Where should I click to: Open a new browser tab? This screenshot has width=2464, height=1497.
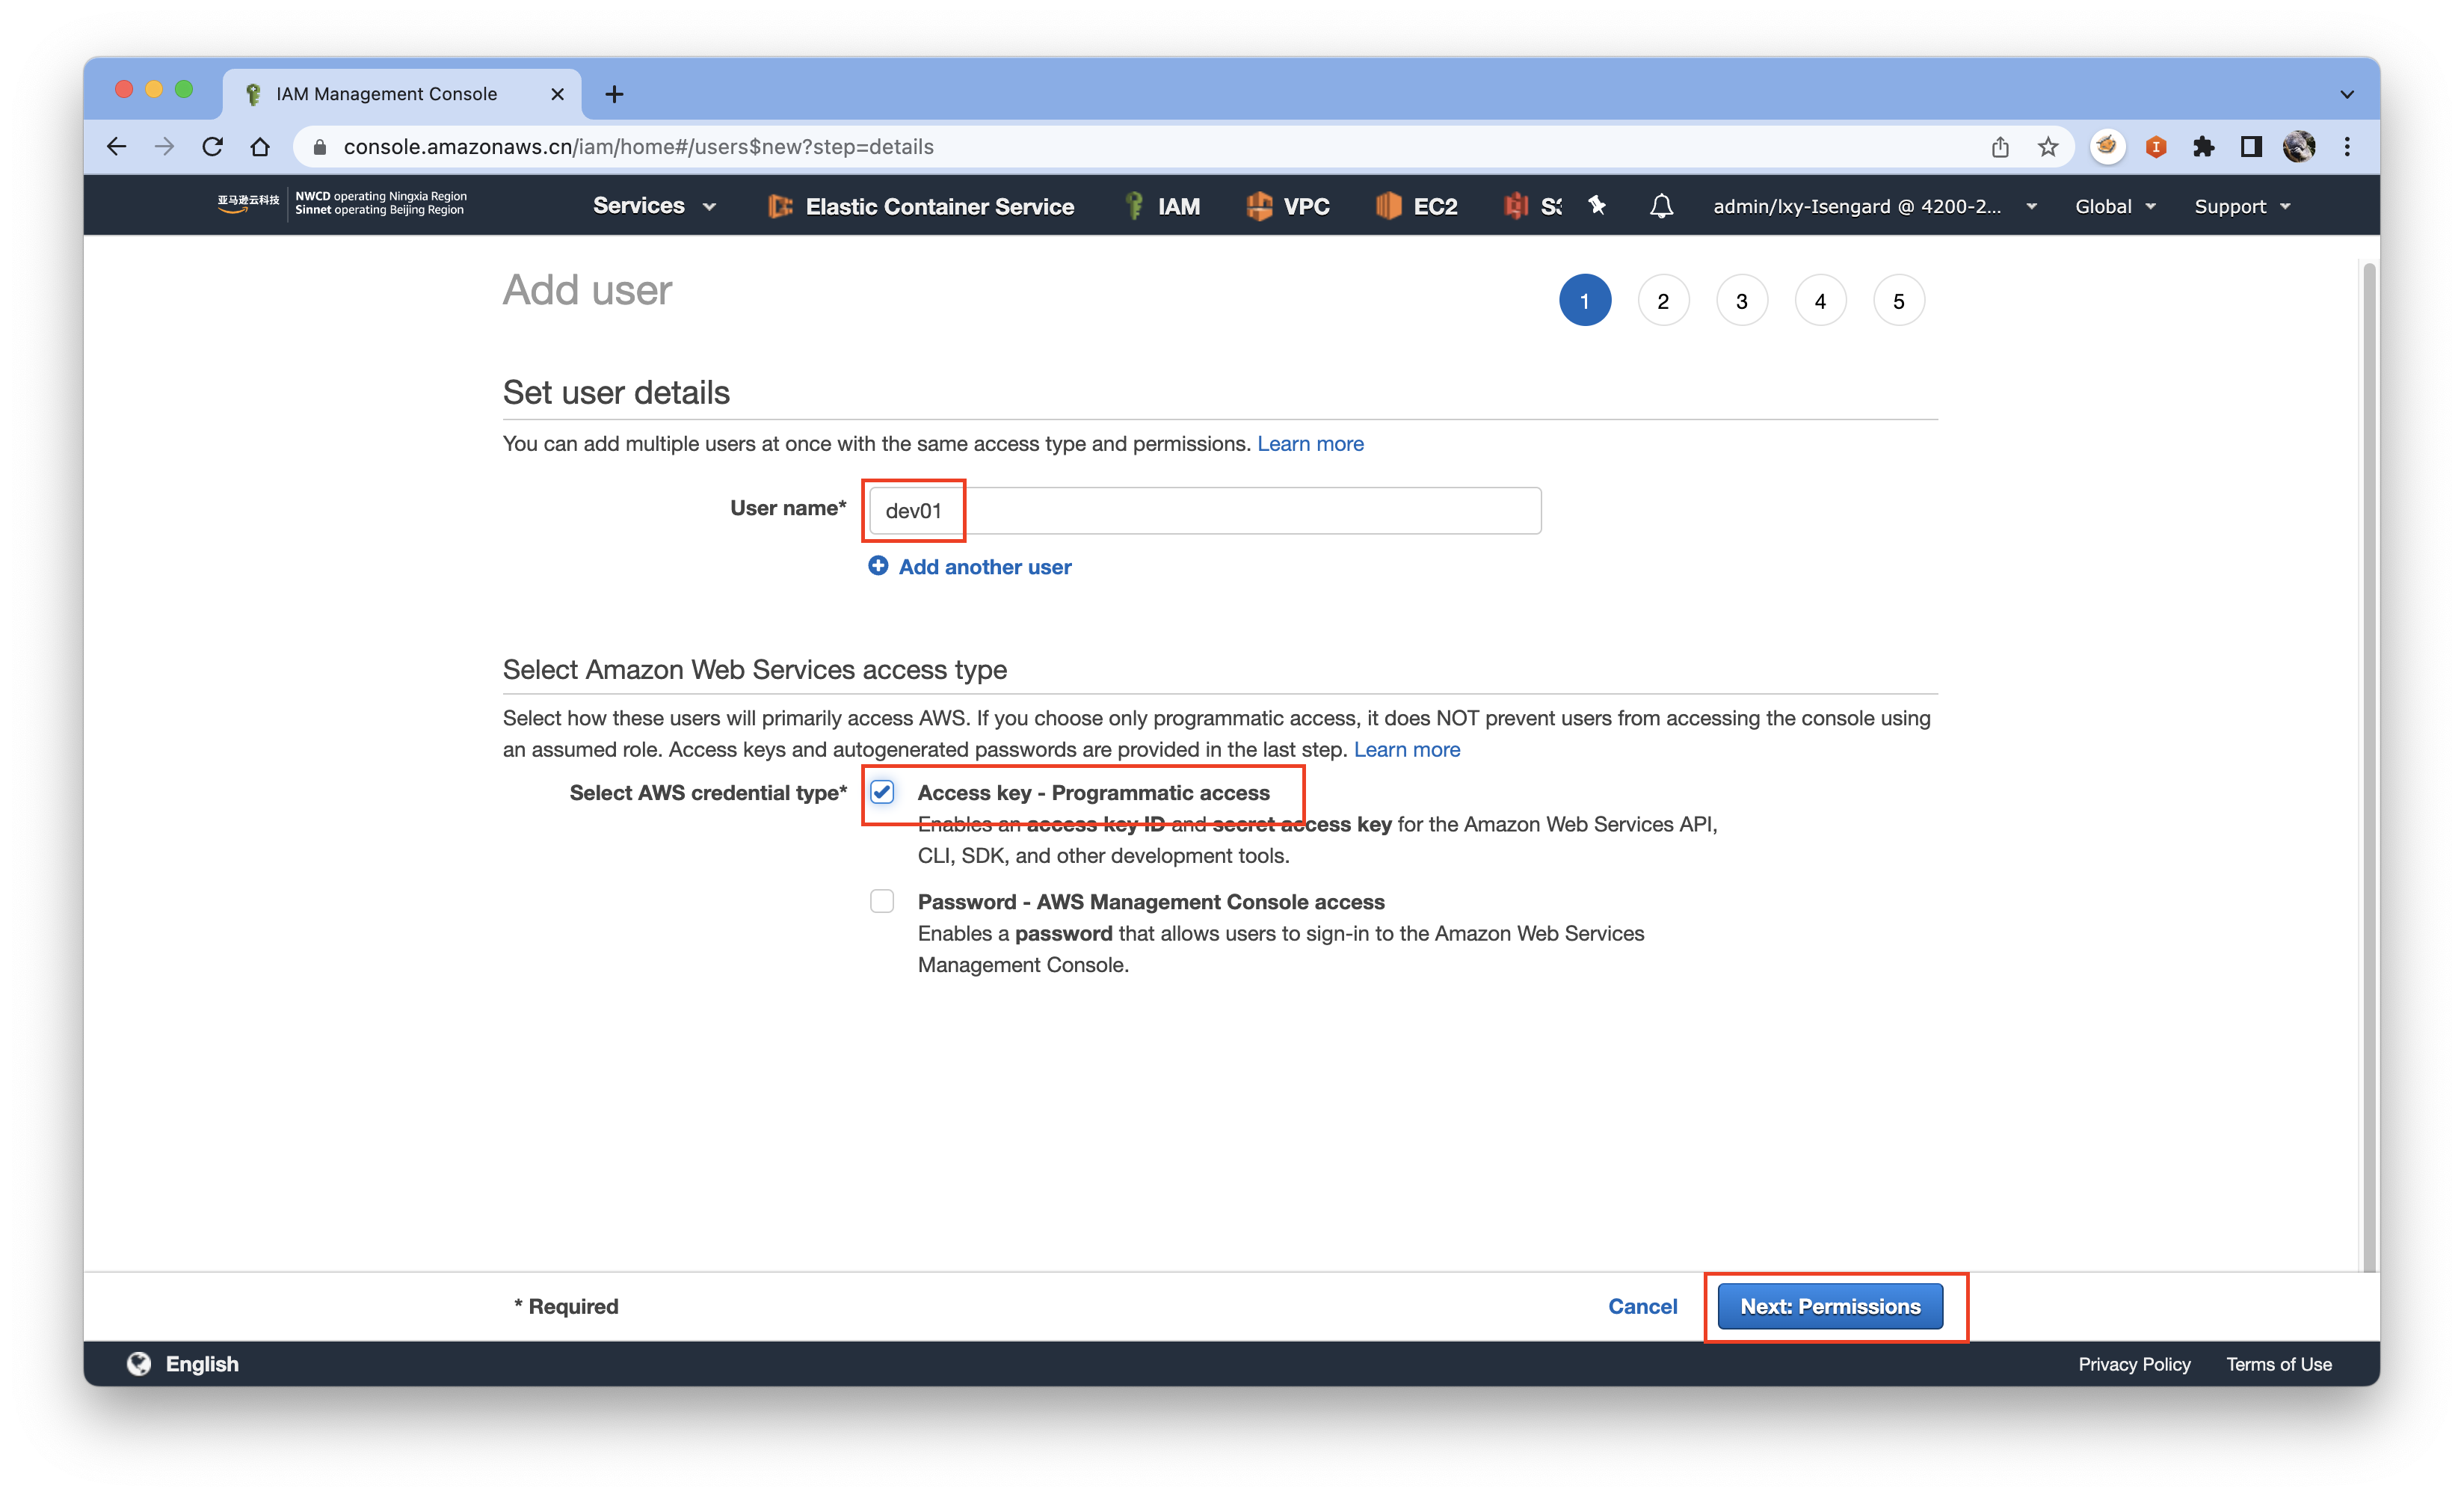tap(615, 94)
